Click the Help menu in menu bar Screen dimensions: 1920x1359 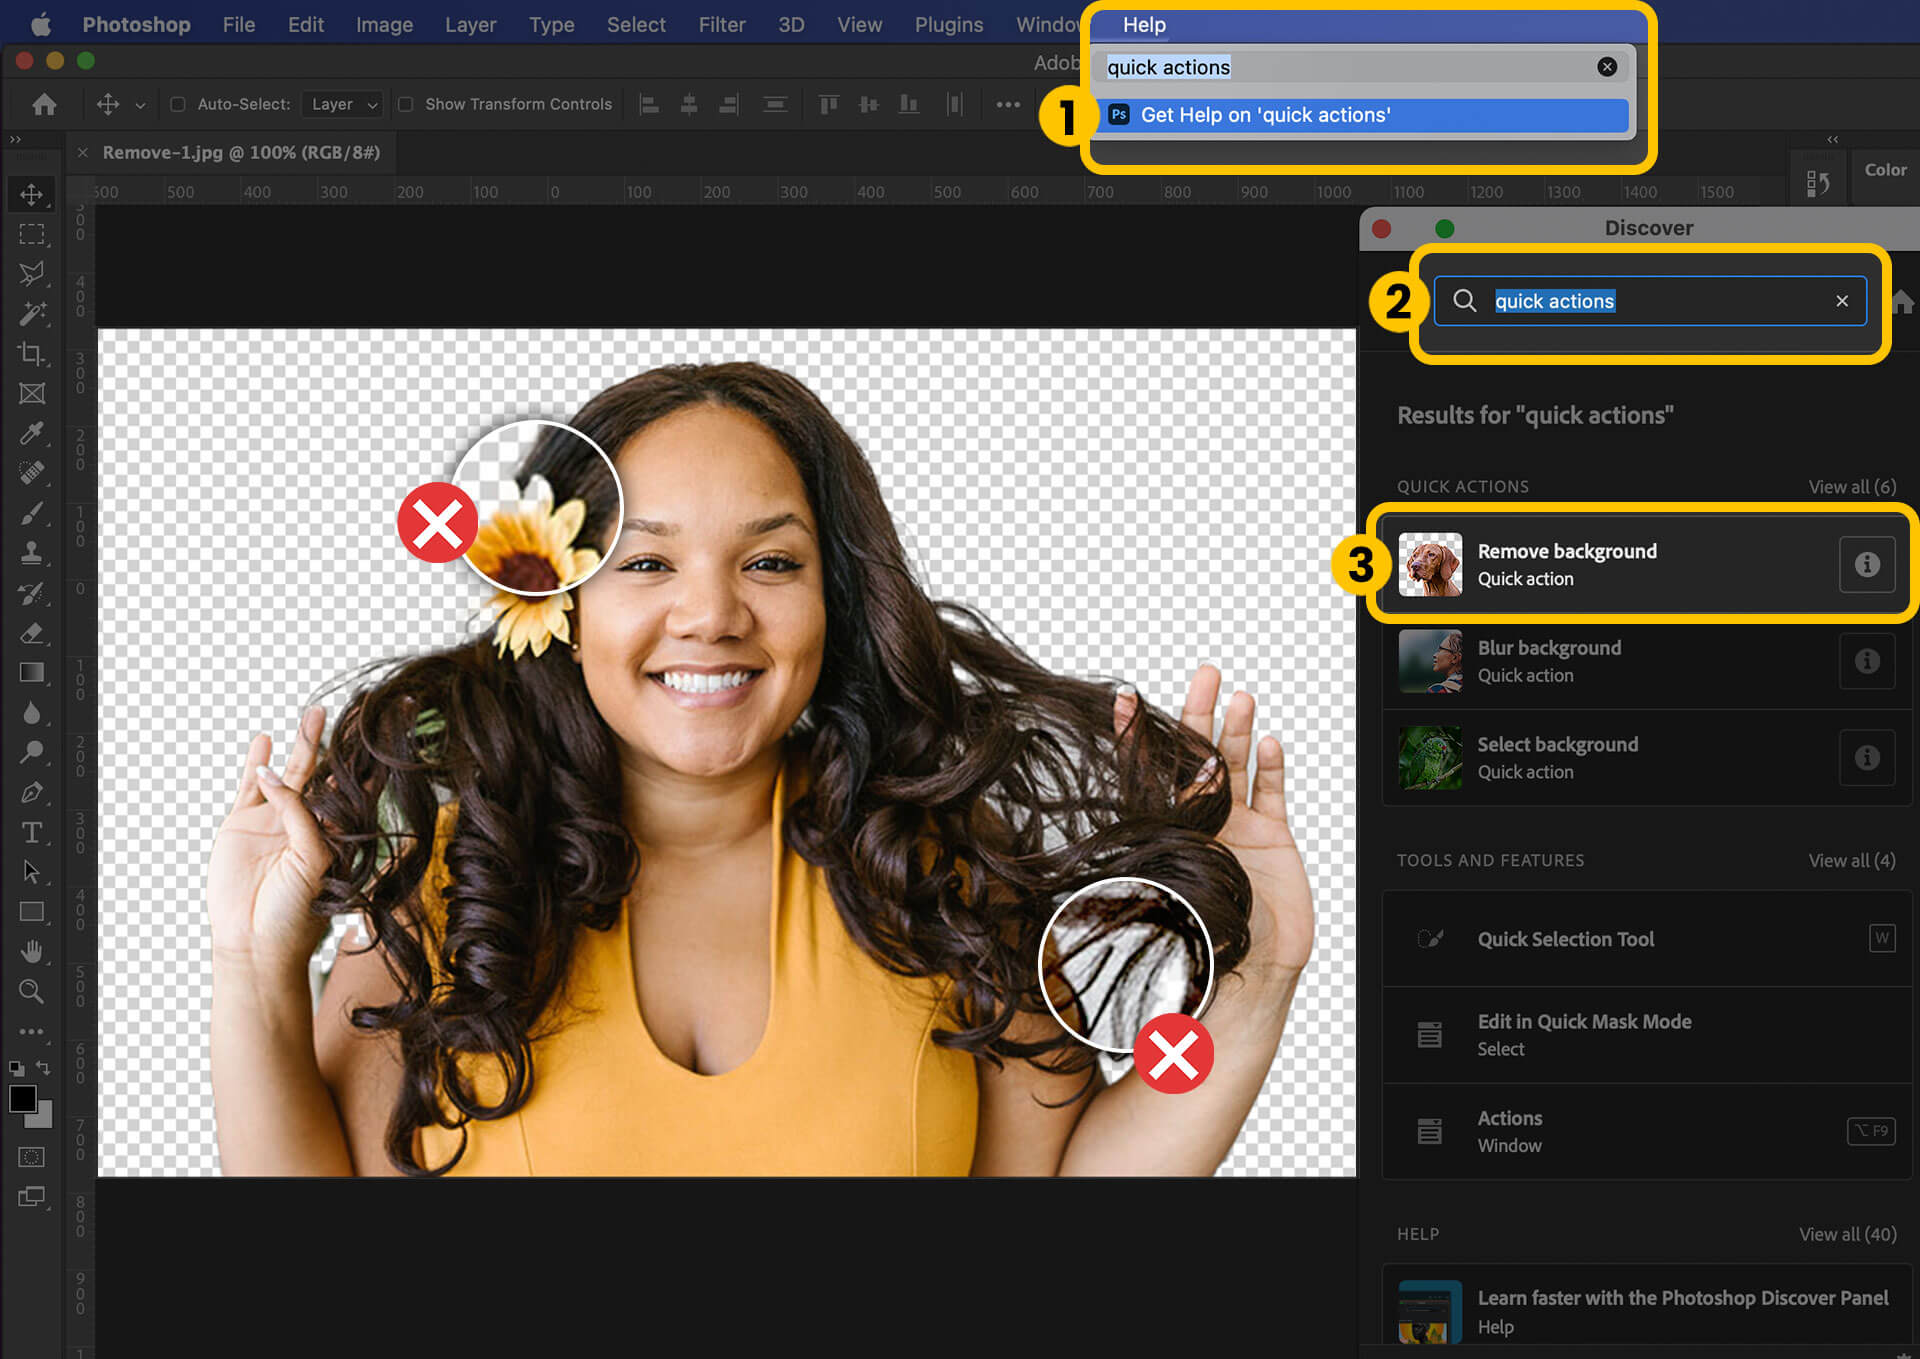(x=1144, y=22)
